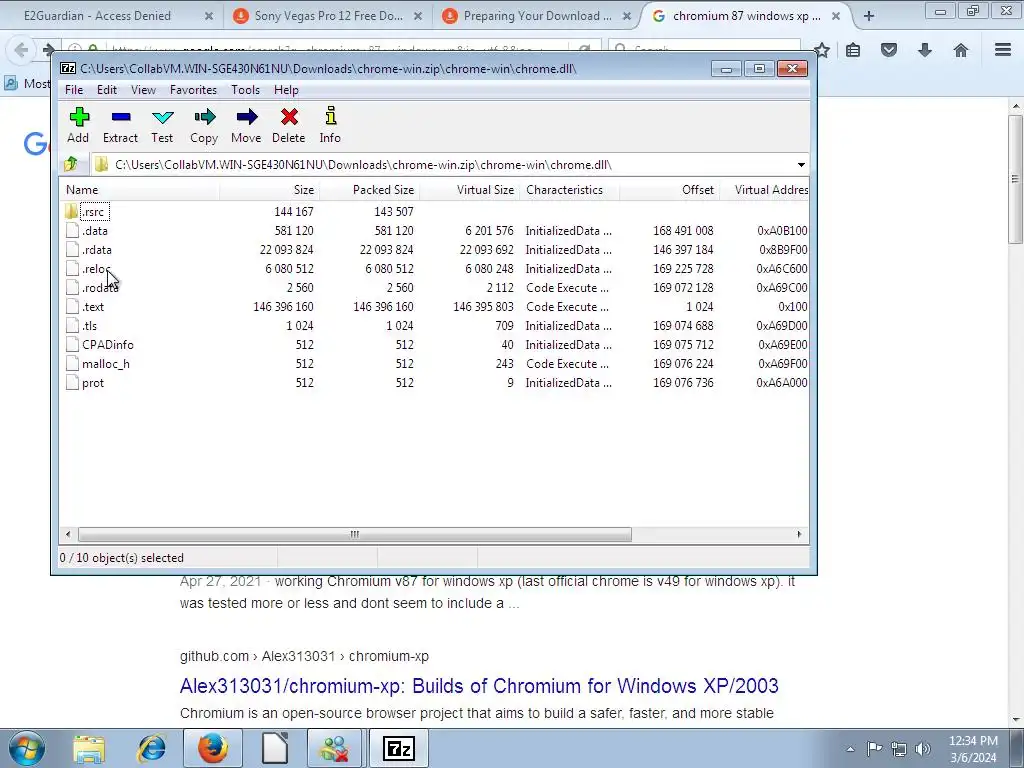
Task: Show hidden tray icons arrow
Action: click(x=850, y=749)
